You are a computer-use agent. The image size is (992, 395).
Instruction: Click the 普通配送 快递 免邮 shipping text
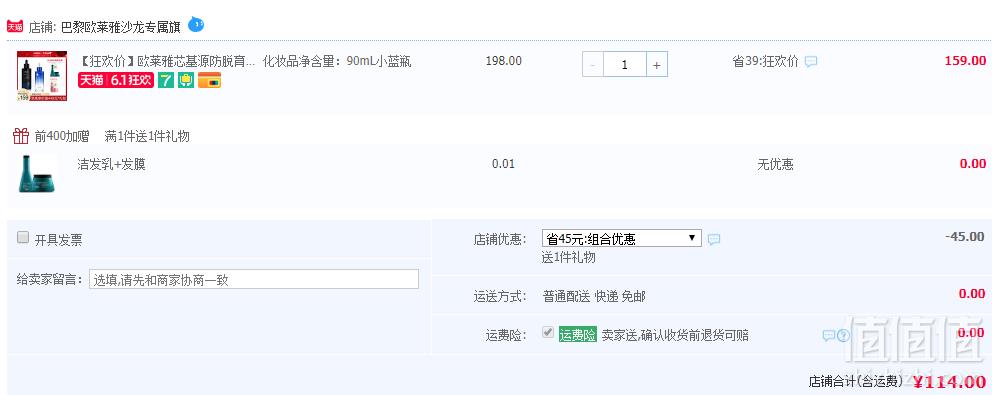pos(594,296)
